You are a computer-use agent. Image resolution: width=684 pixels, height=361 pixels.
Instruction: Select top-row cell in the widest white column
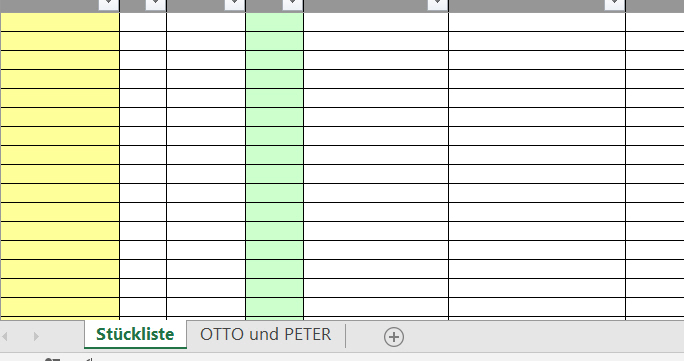(x=537, y=22)
